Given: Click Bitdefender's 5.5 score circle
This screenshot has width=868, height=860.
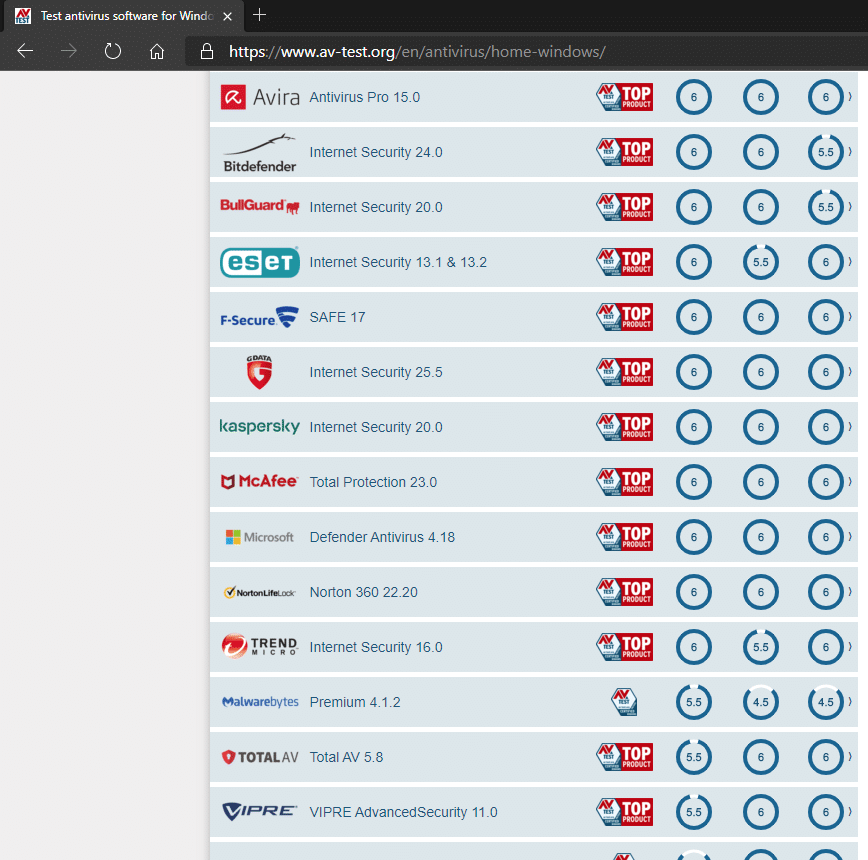Looking at the screenshot, I should coord(825,152).
